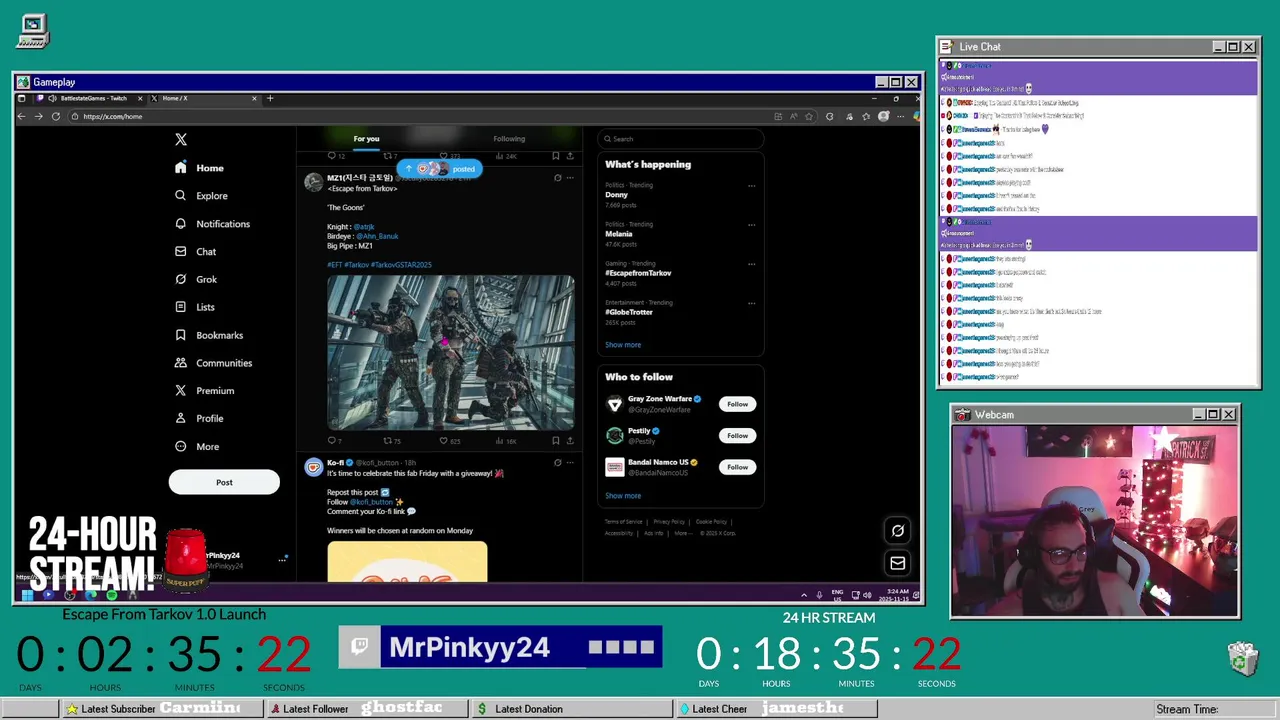Open the browser profile avatar

pyautogui.click(x=883, y=117)
